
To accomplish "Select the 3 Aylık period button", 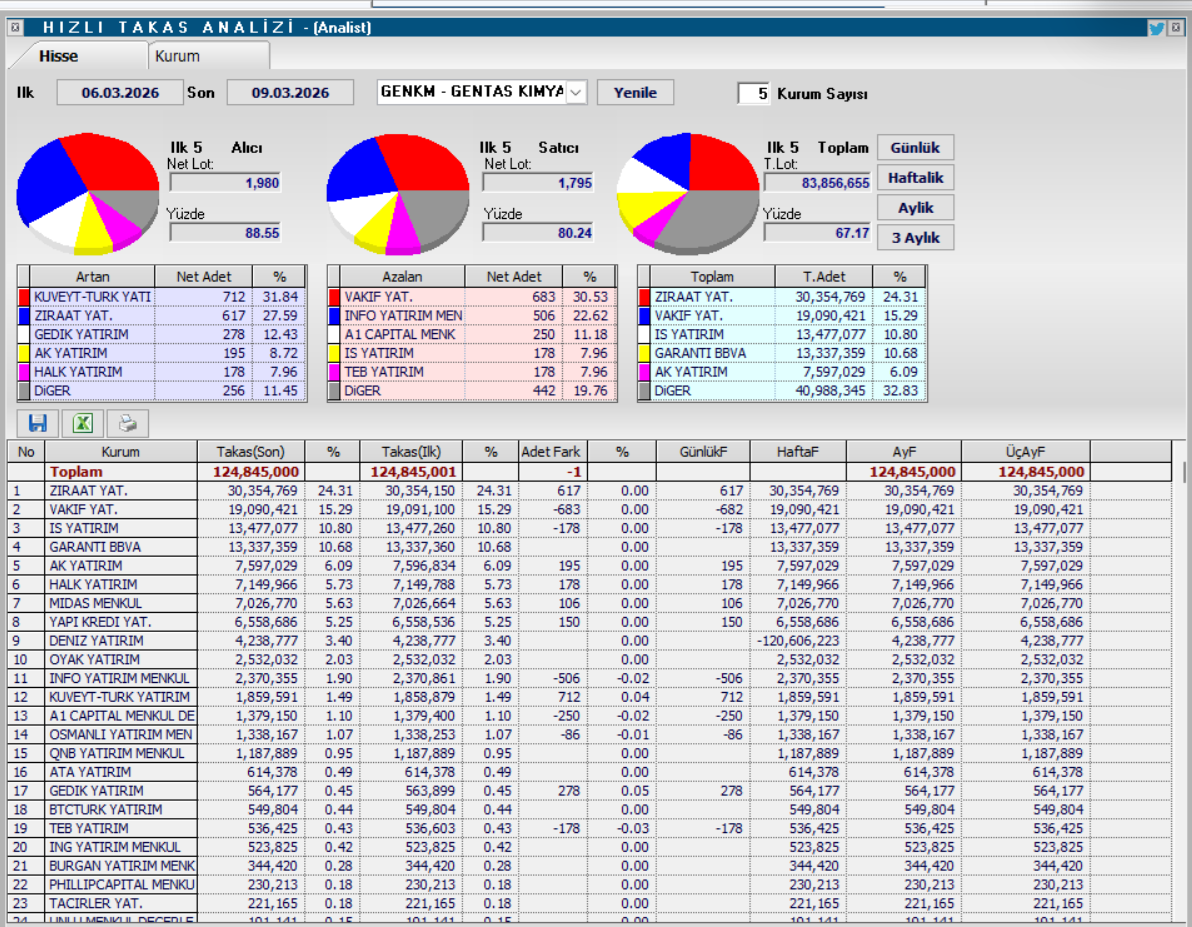I will click(x=915, y=238).
